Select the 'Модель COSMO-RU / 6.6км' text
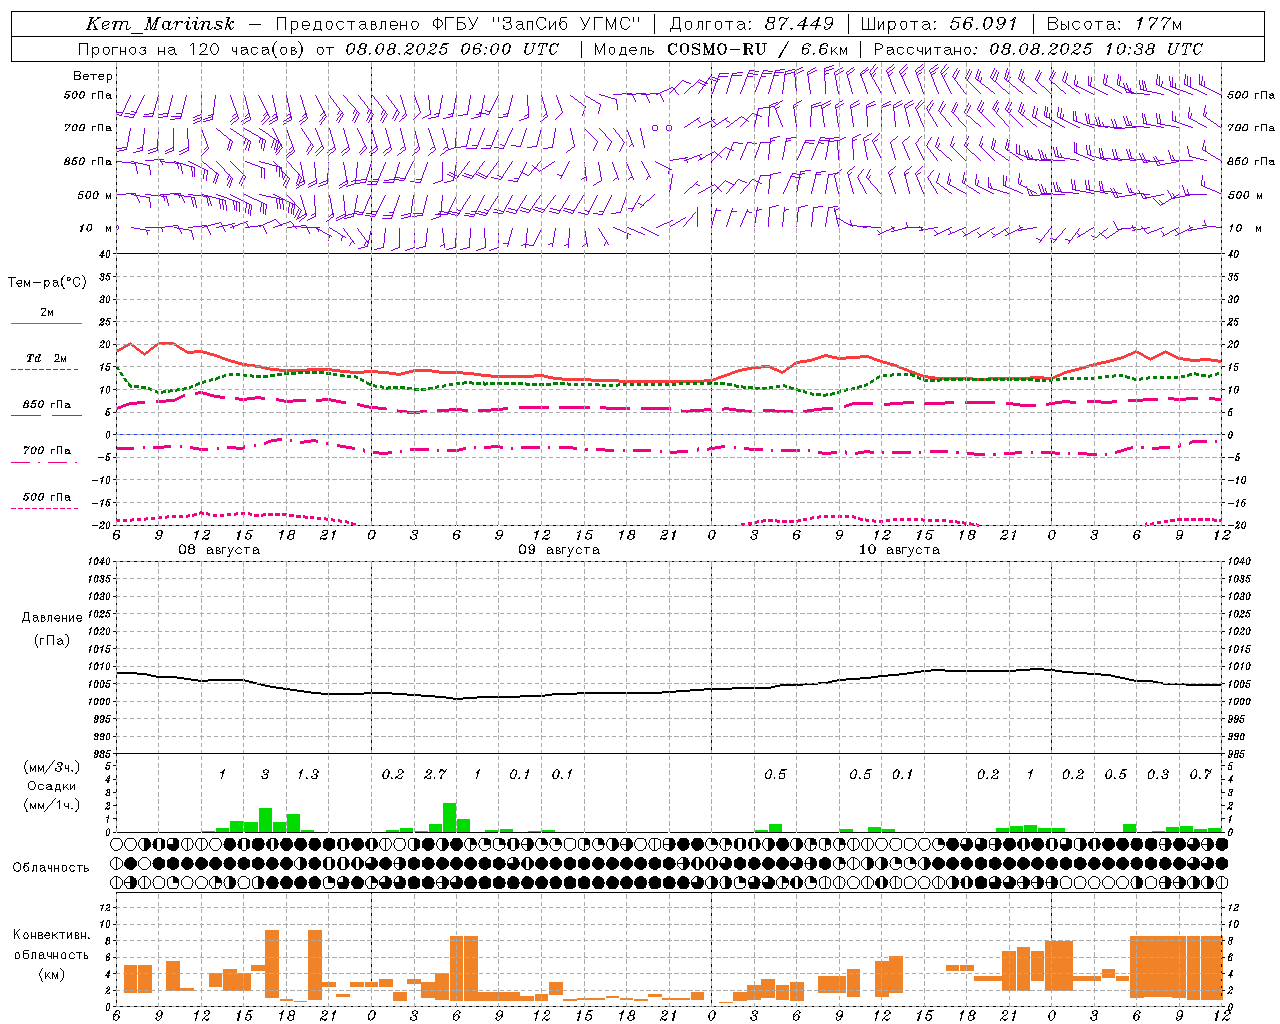 [x=721, y=49]
